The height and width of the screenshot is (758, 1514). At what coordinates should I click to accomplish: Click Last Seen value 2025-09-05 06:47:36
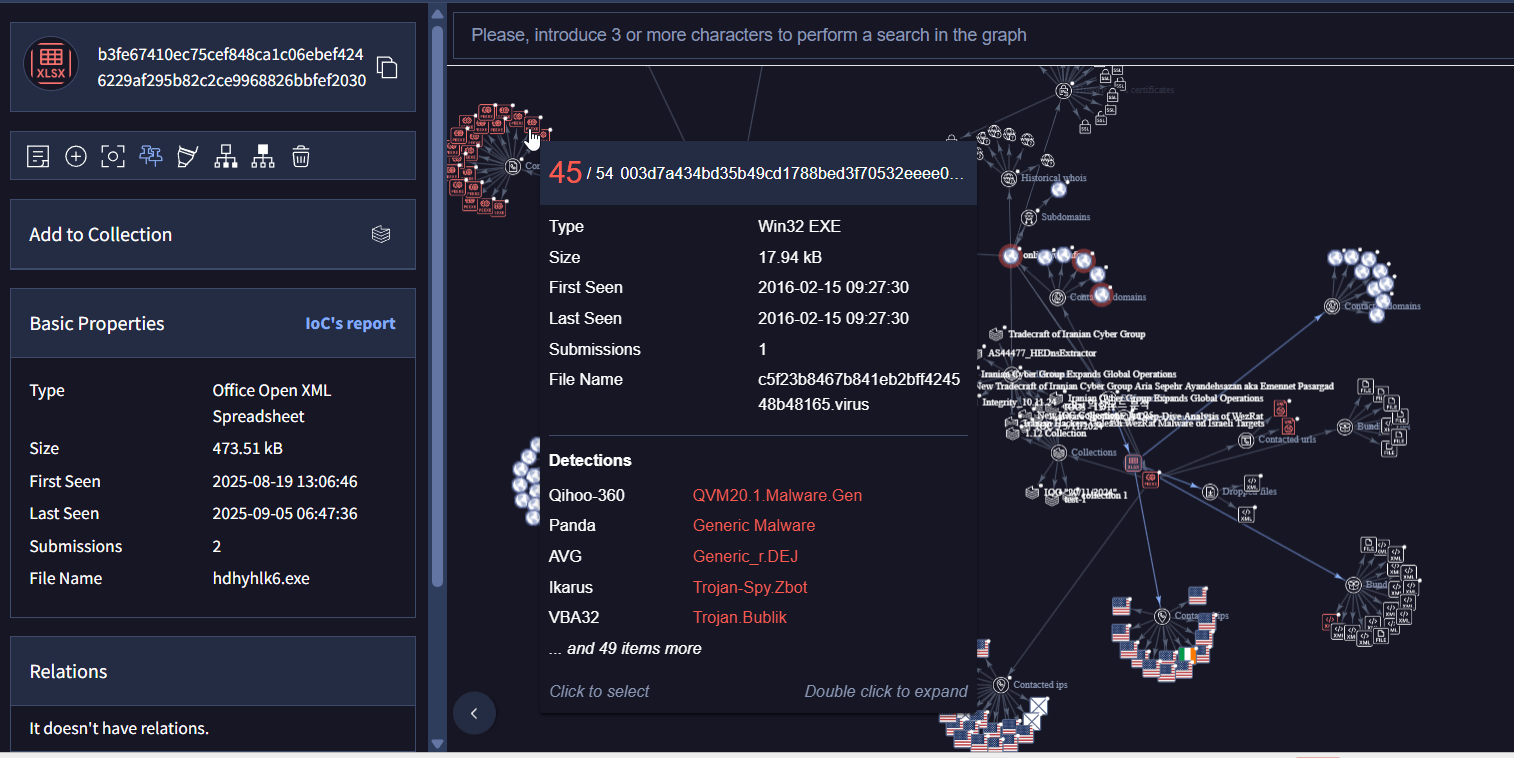click(x=285, y=513)
